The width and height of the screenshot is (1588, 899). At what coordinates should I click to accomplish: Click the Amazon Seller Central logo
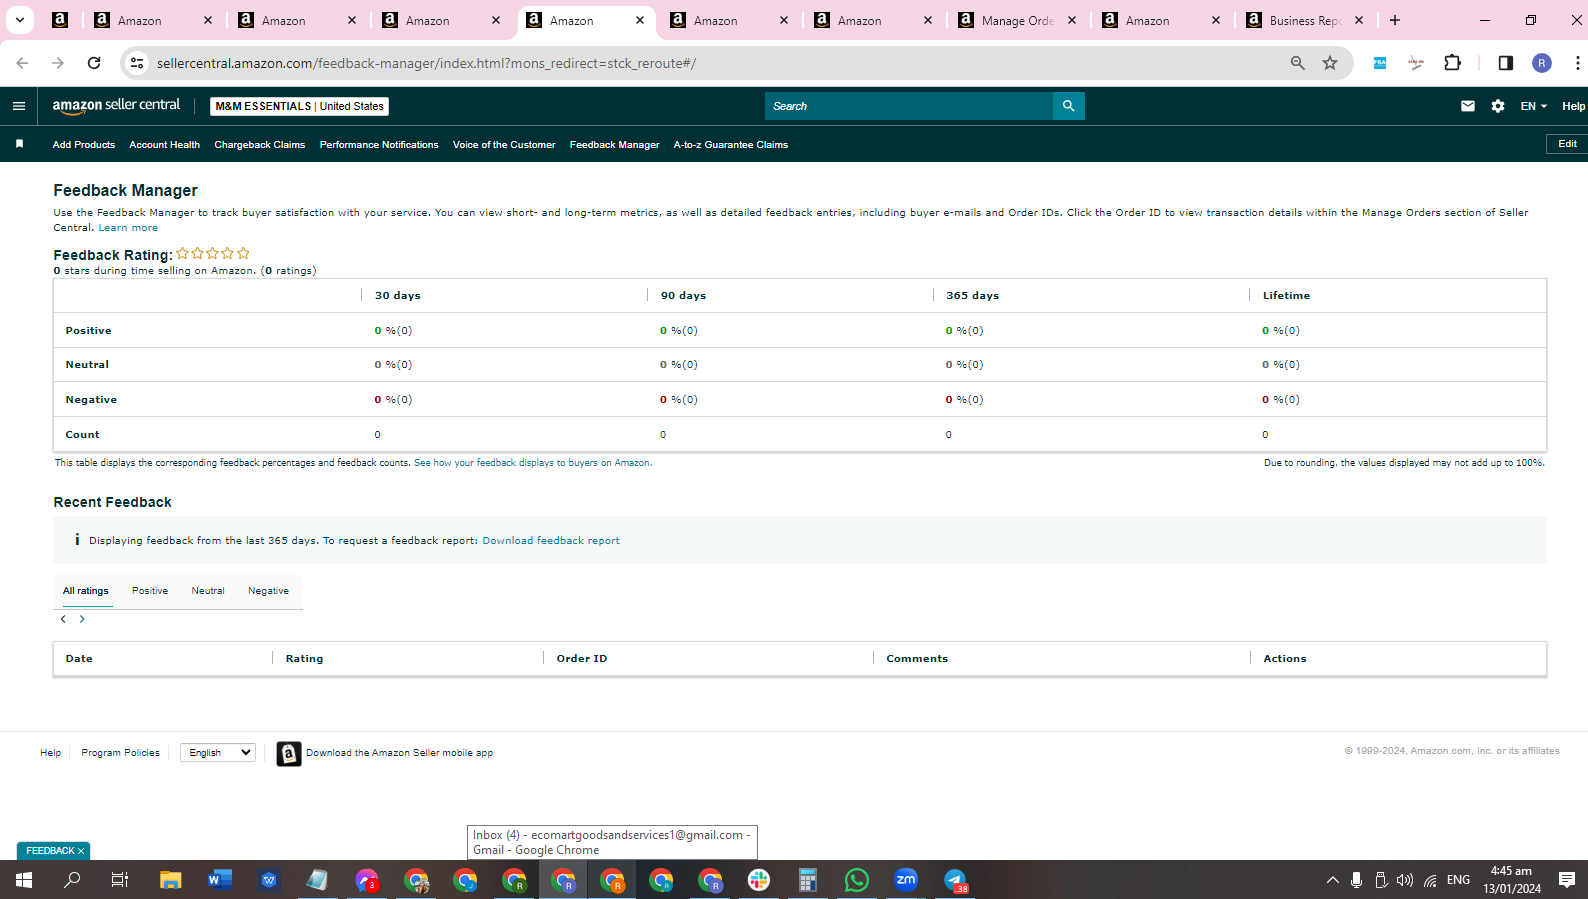pos(116,105)
